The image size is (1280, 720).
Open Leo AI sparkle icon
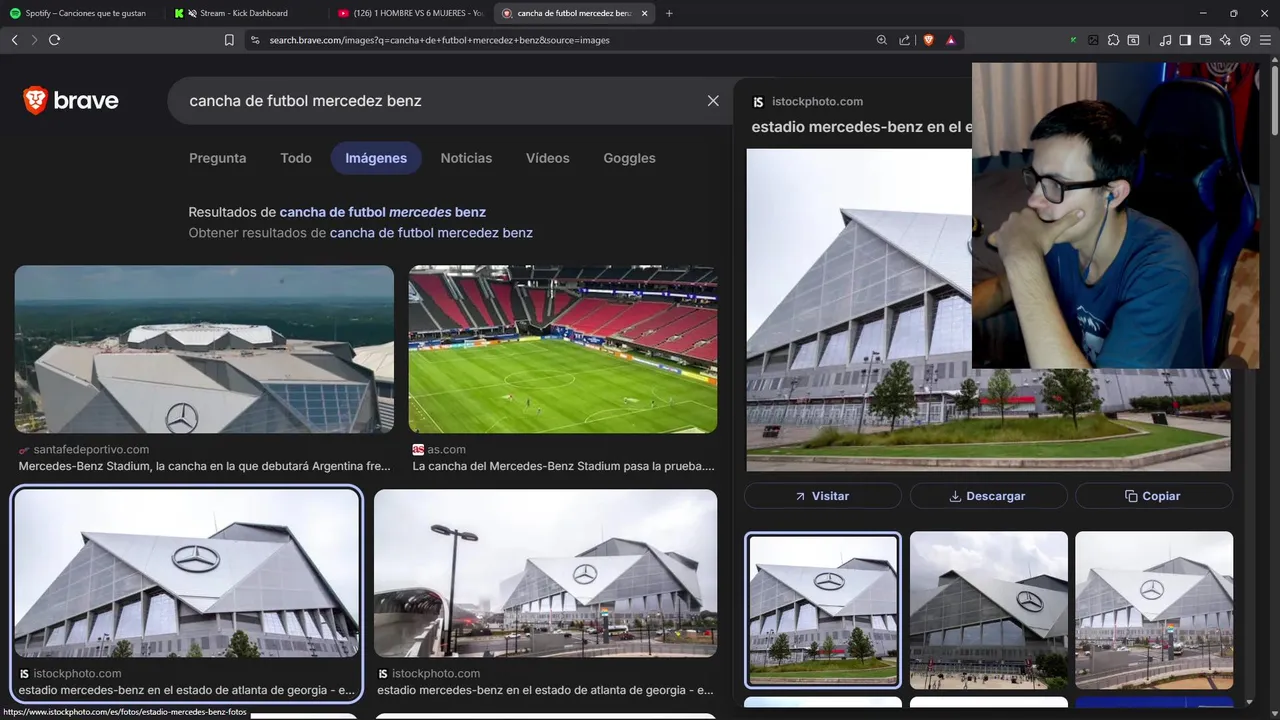[1225, 40]
